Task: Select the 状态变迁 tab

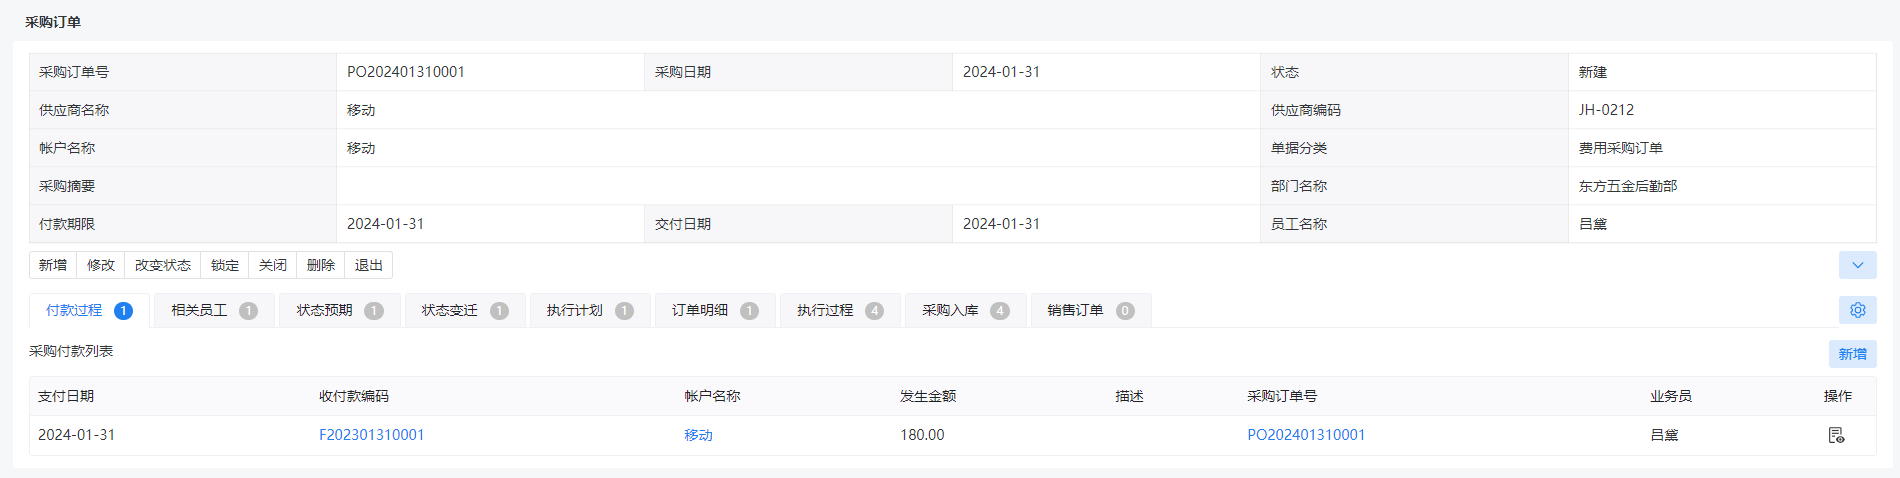Action: point(464,310)
